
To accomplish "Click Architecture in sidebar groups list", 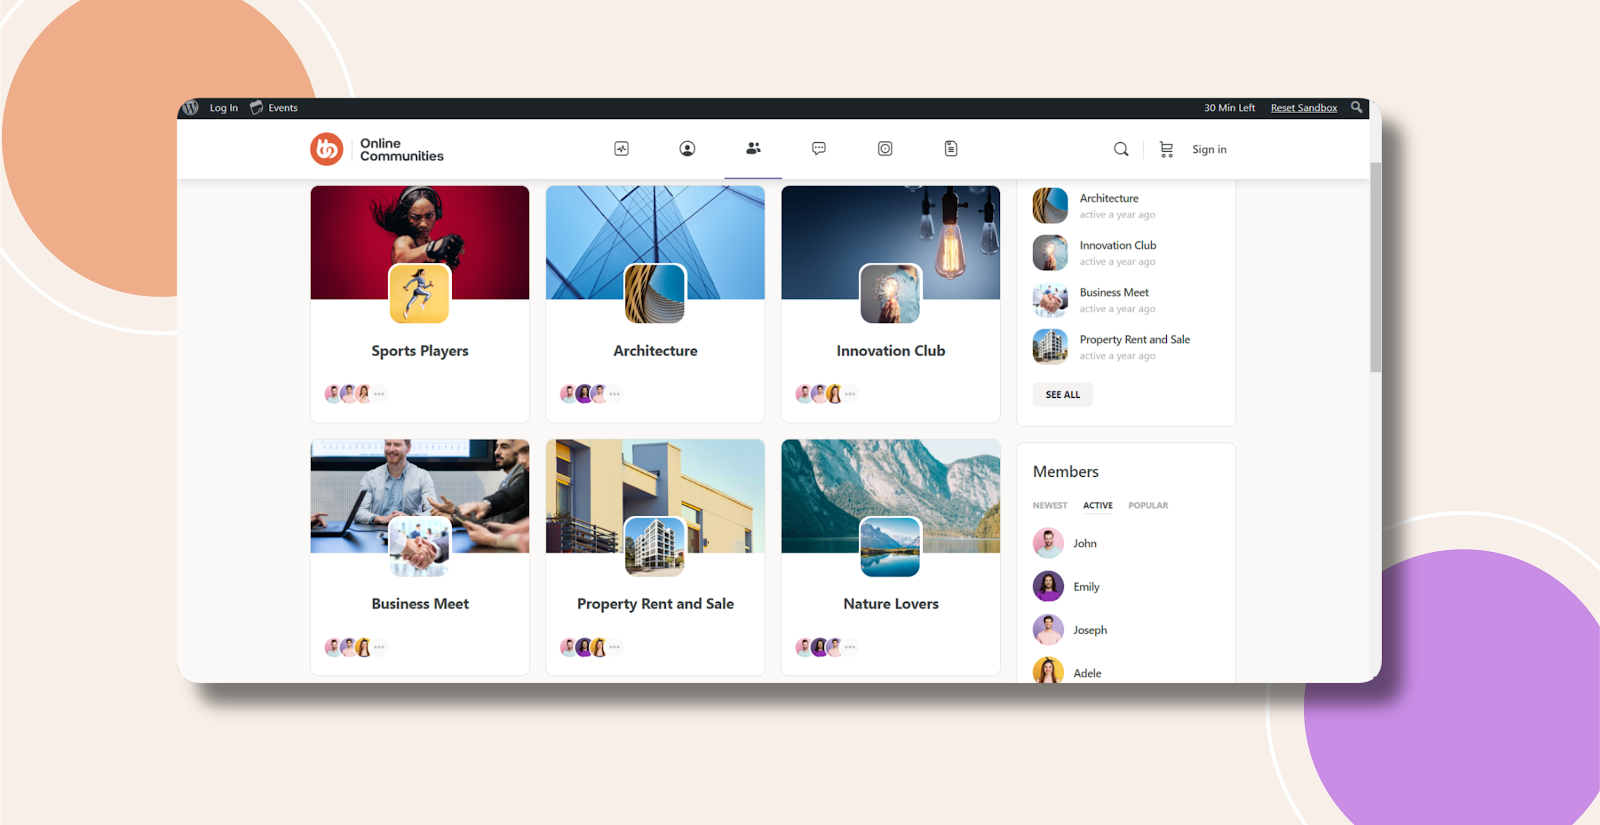I will [1109, 199].
